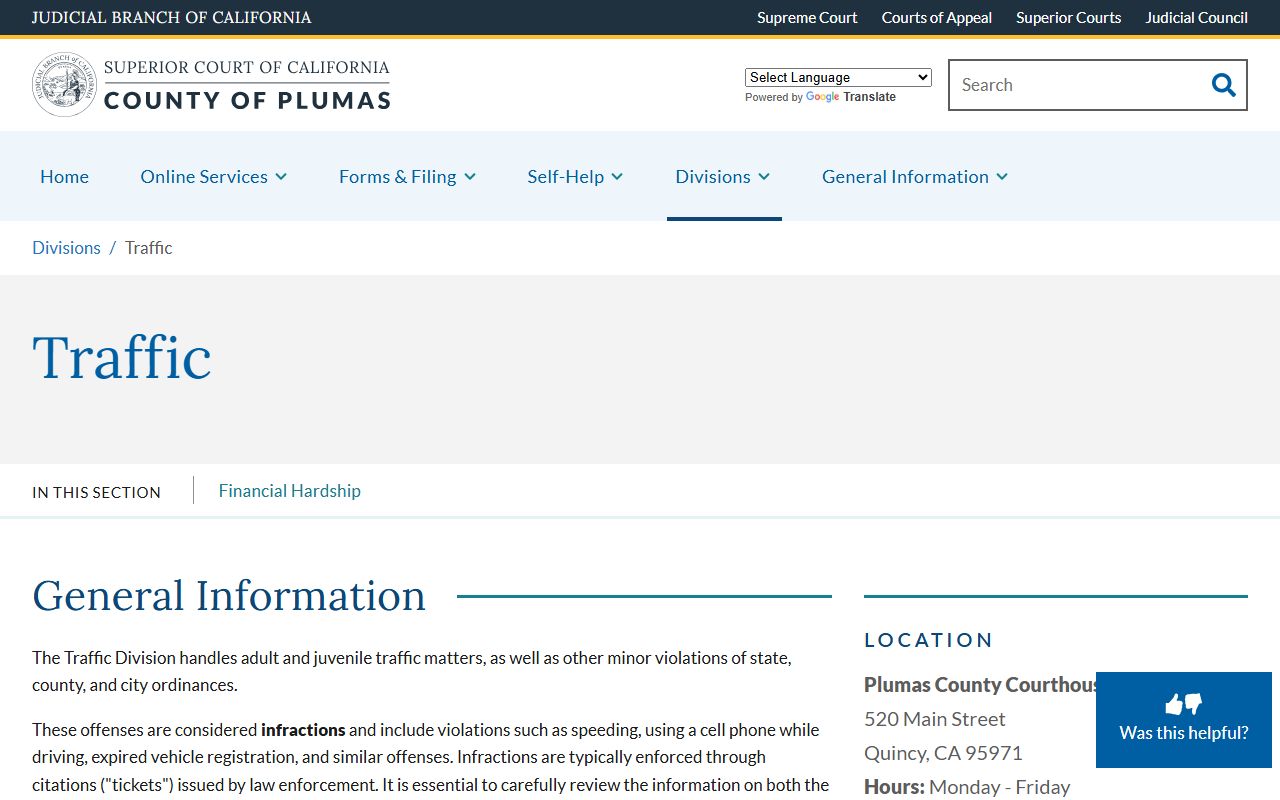Open the Financial Hardship section link

tap(290, 491)
